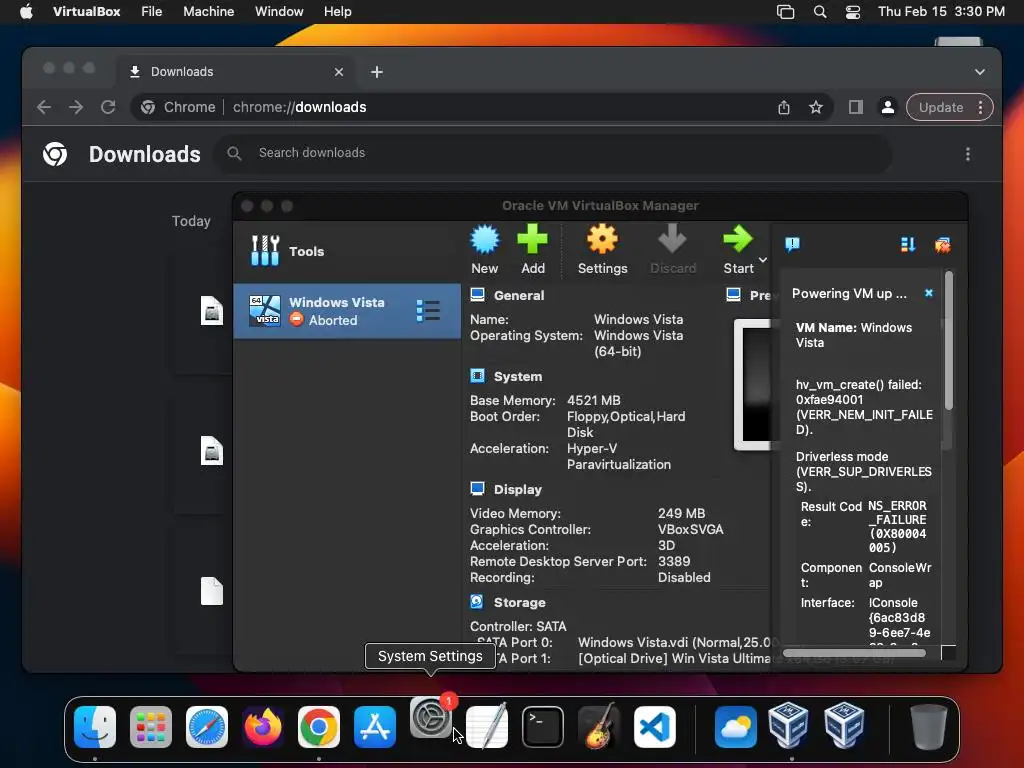Open the Help menu

click(x=338, y=12)
